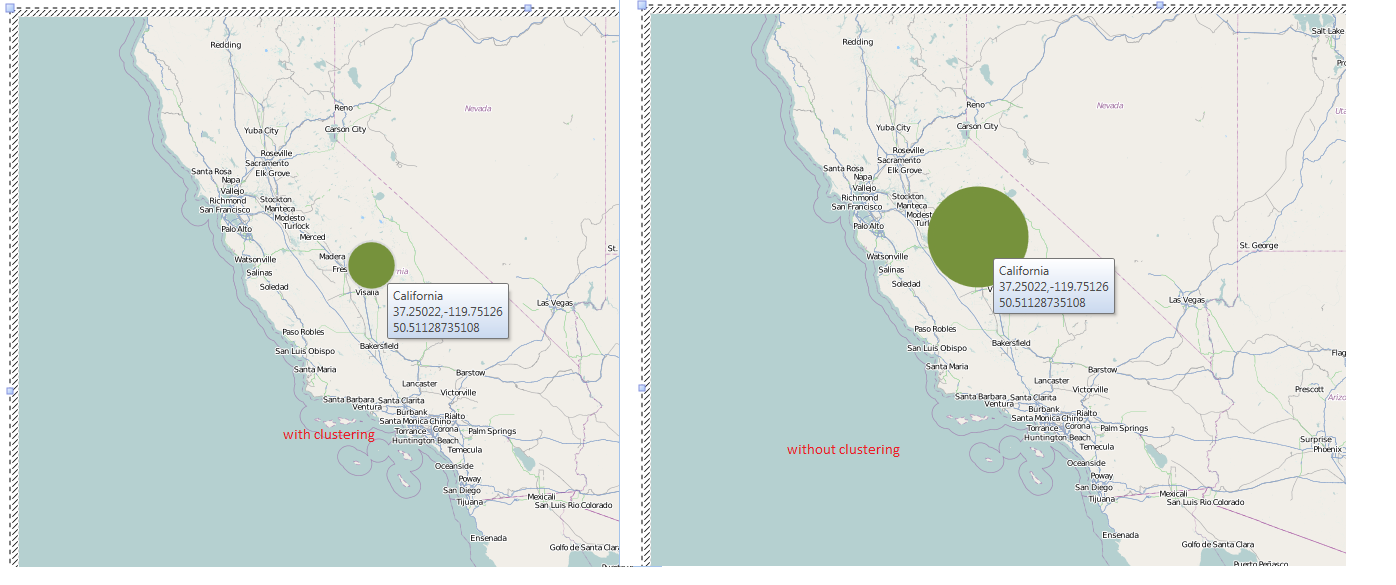This screenshot has height=585, width=1396.
Task: Select the top-middle resize handle of left map
Action: [528, 7]
